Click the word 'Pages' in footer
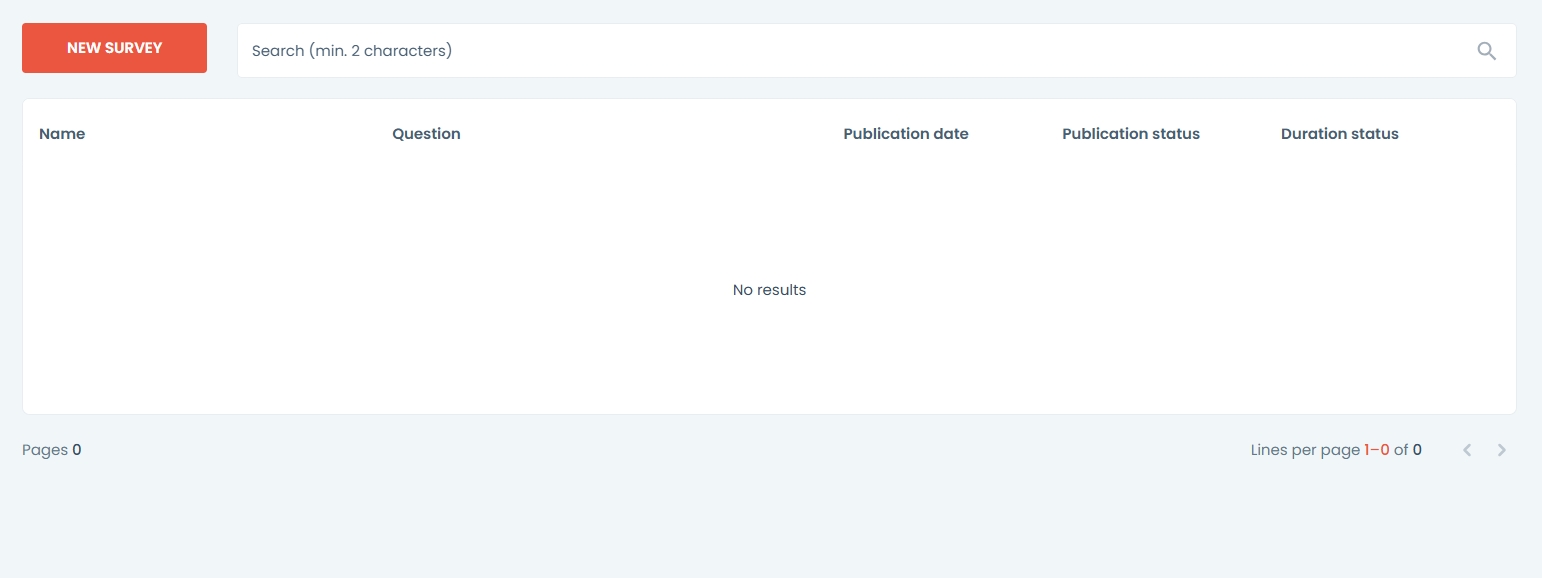 [x=44, y=450]
